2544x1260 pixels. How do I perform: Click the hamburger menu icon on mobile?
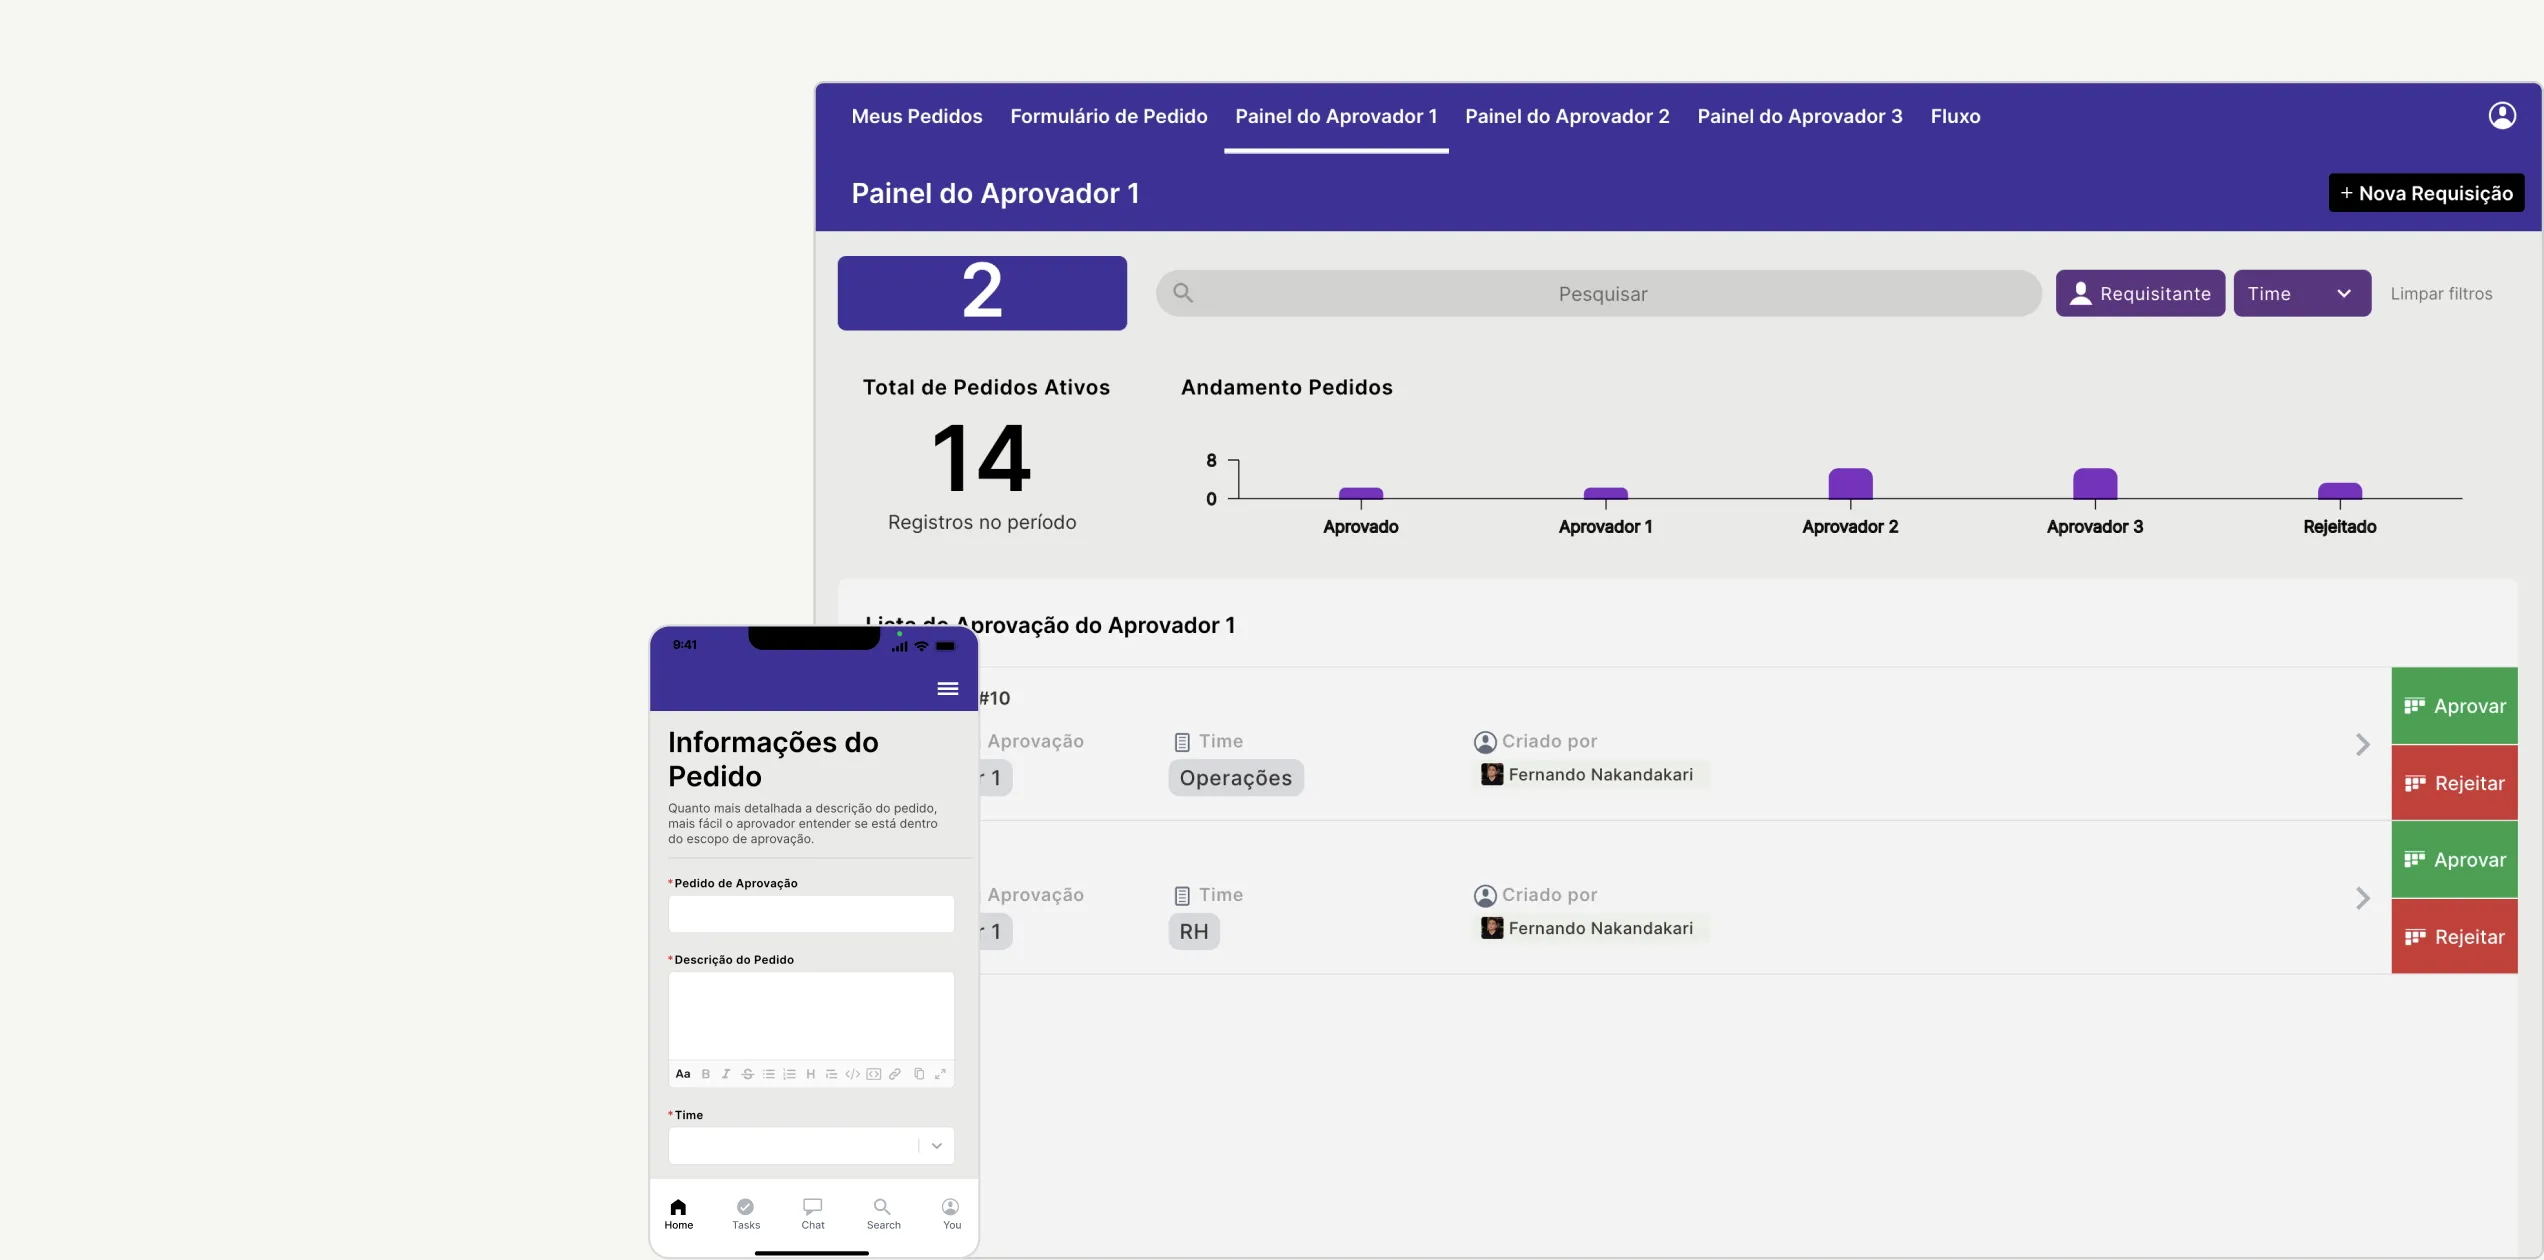[948, 688]
